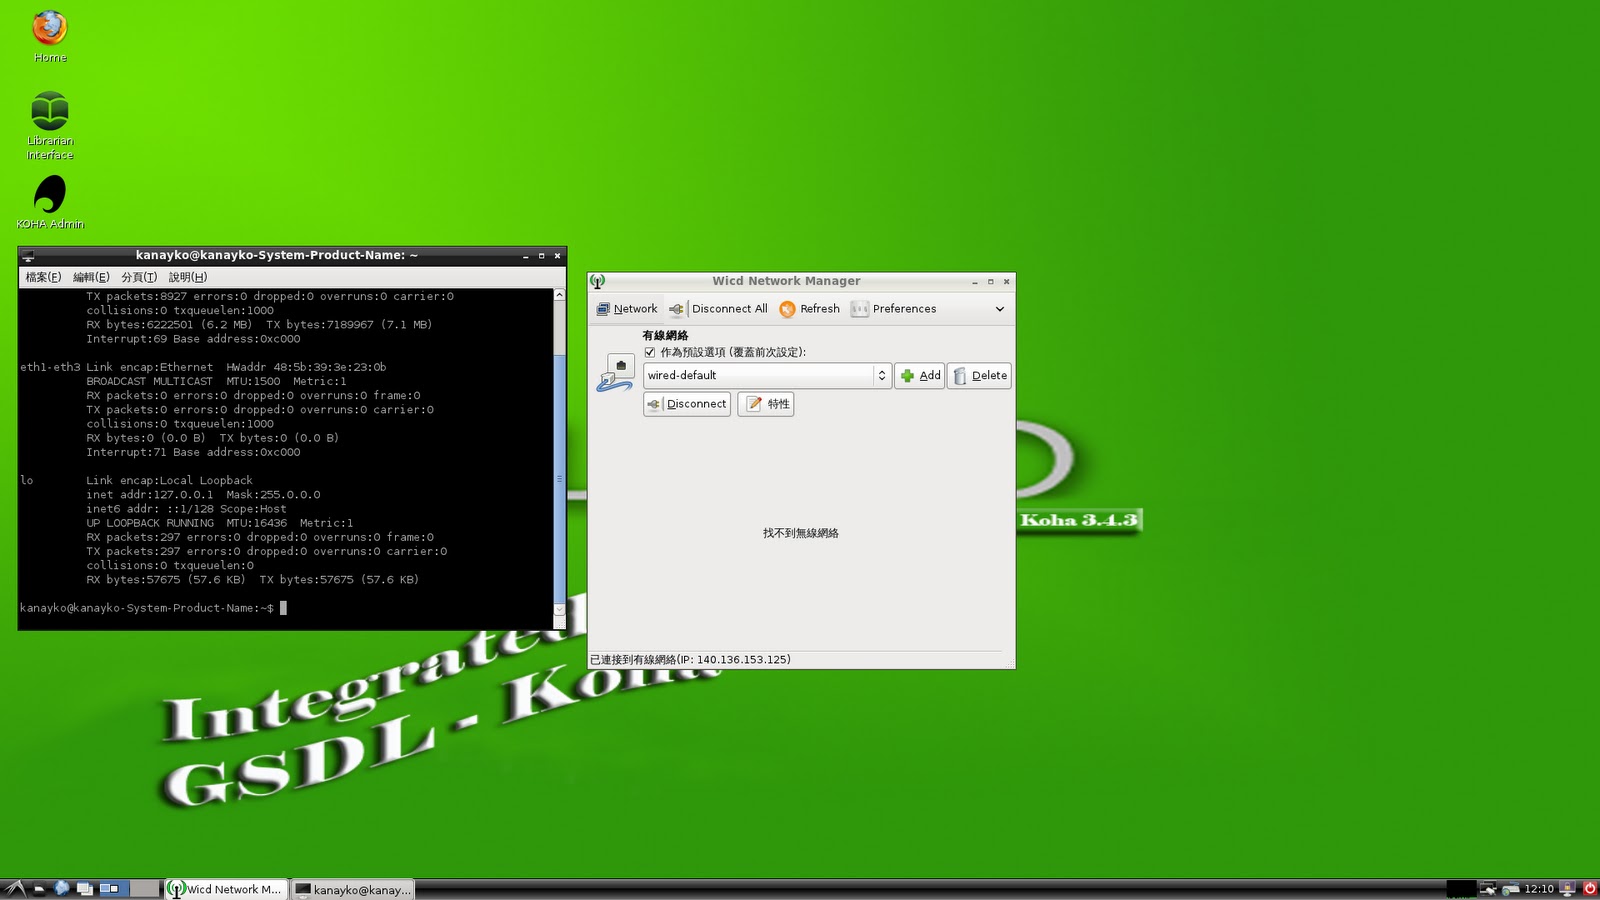Click the Wicd title bar antenna icon
This screenshot has height=900, width=1600.
click(597, 281)
